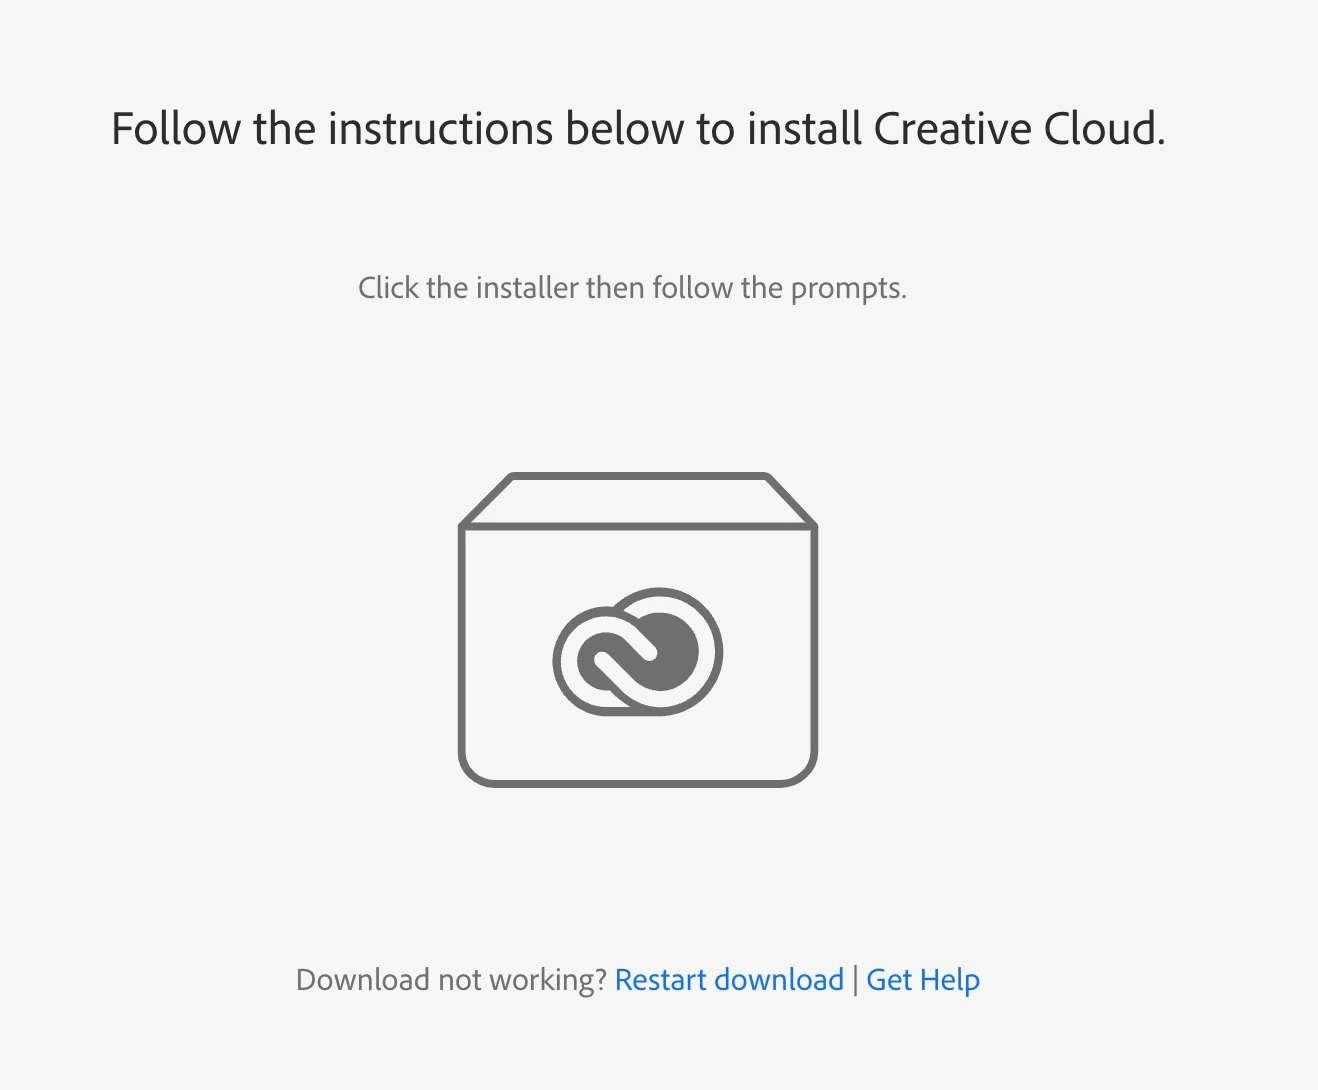Click the installer box illustration's top lid
The image size is (1318, 1090).
click(x=638, y=499)
